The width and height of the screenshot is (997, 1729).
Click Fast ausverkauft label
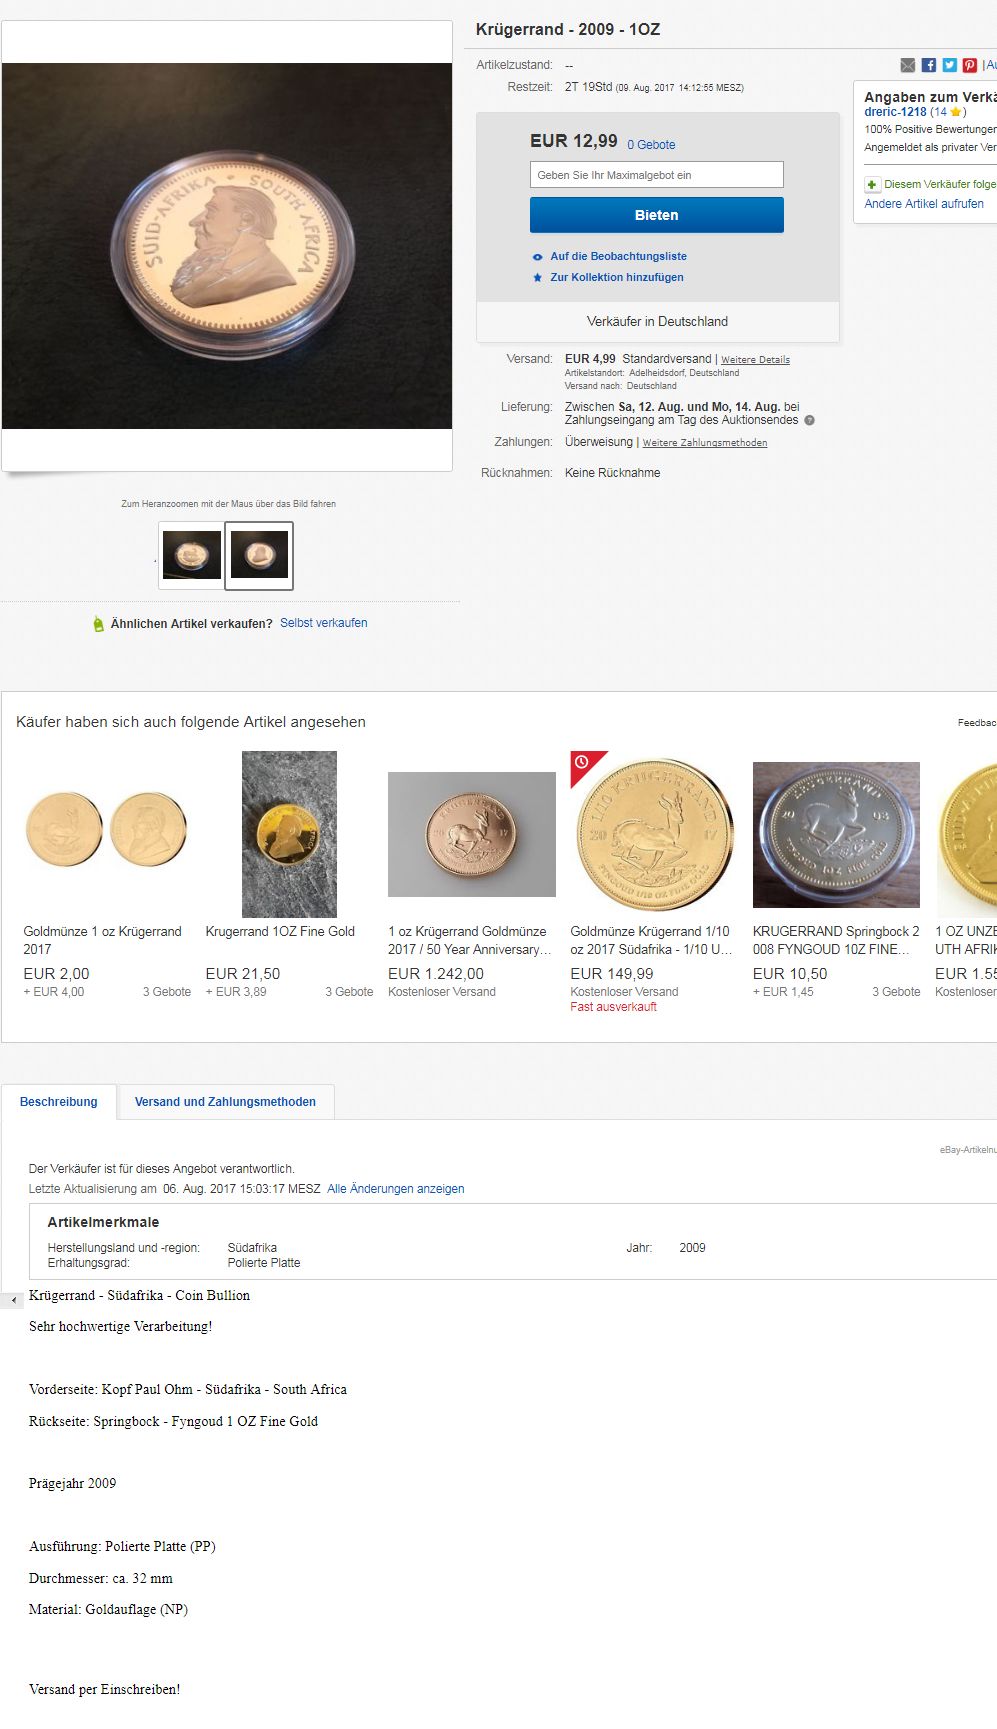[x=613, y=1007]
